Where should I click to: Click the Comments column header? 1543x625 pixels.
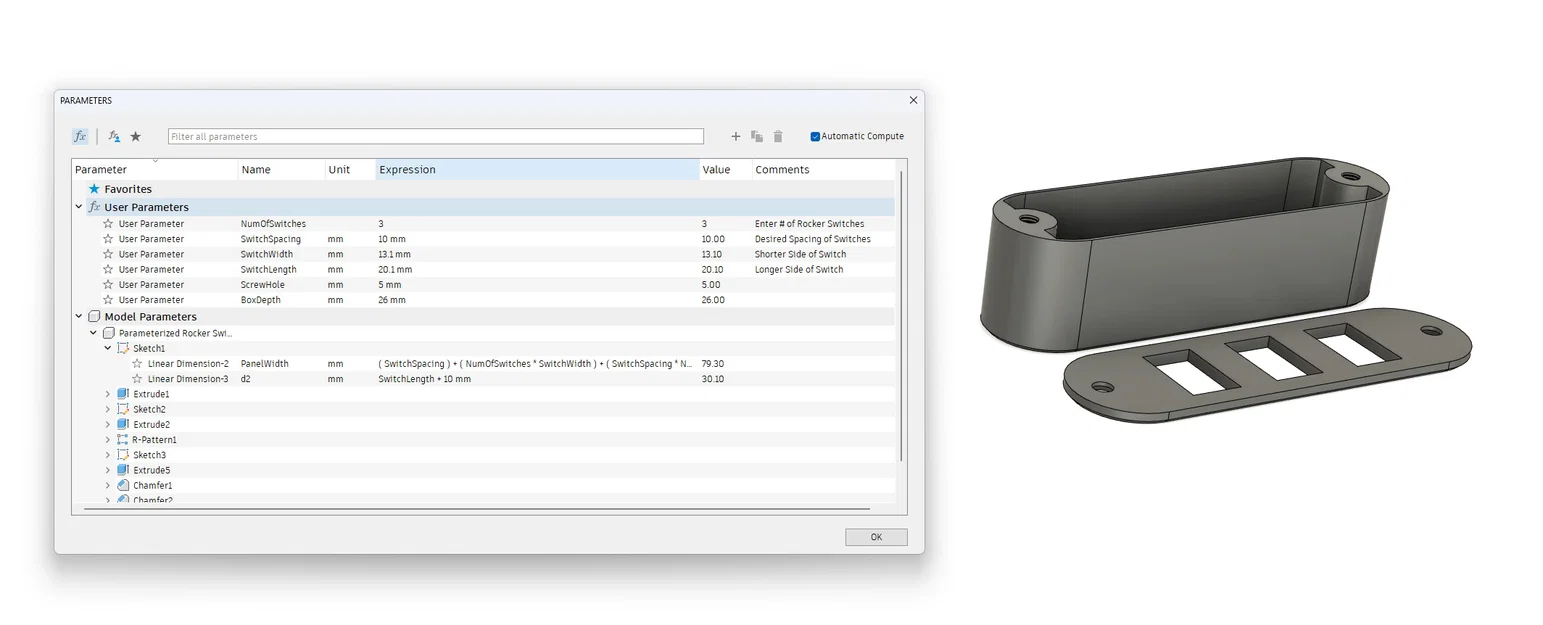[x=823, y=170]
